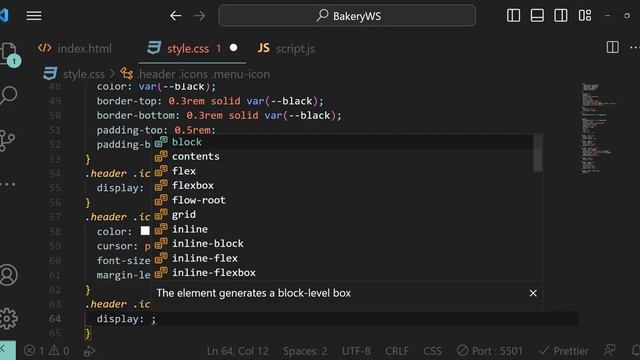Click the autocomplete list scrollbar
640x360 pixels.
pyautogui.click(x=538, y=153)
